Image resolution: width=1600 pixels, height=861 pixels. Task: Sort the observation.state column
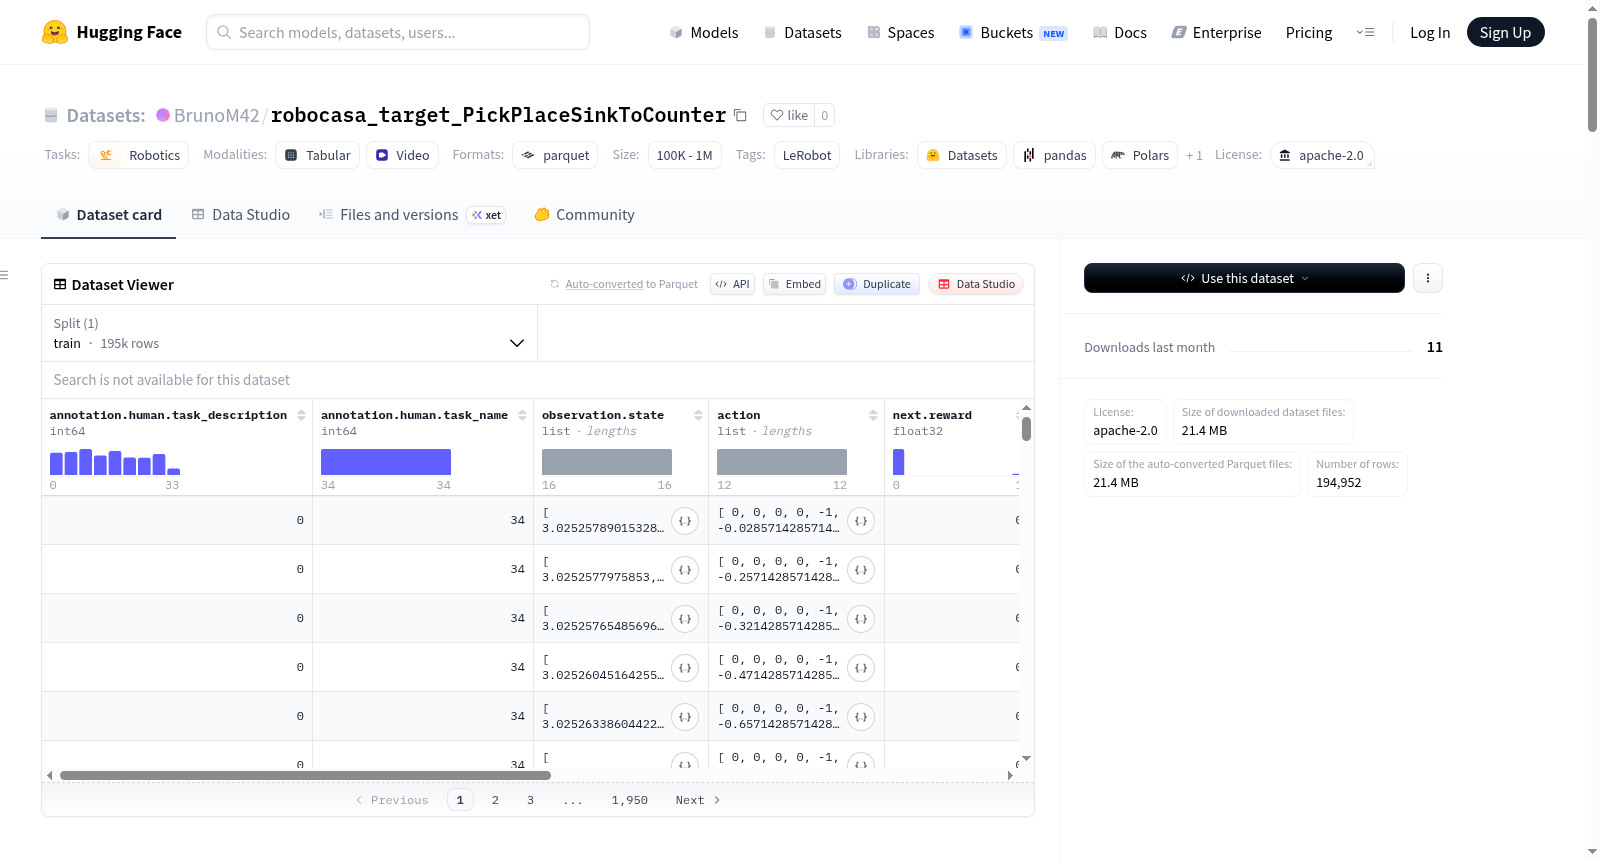coord(698,415)
